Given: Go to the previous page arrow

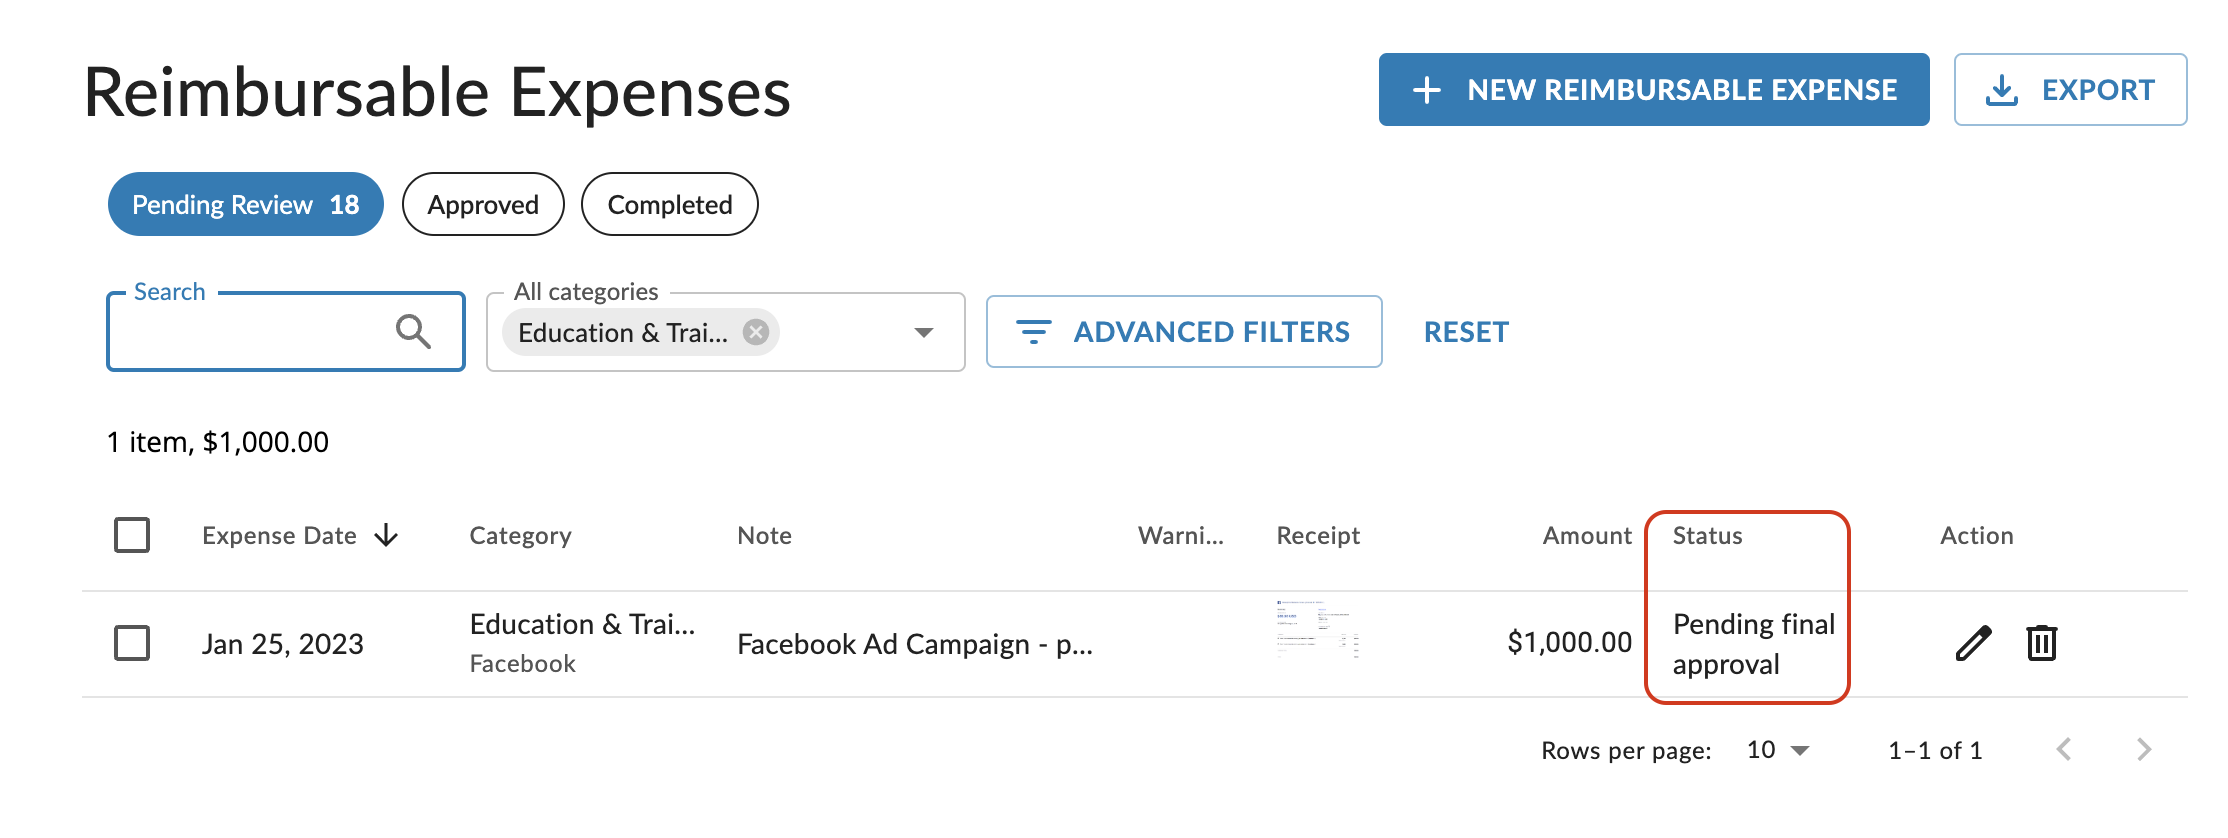Looking at the screenshot, I should click(x=2064, y=750).
